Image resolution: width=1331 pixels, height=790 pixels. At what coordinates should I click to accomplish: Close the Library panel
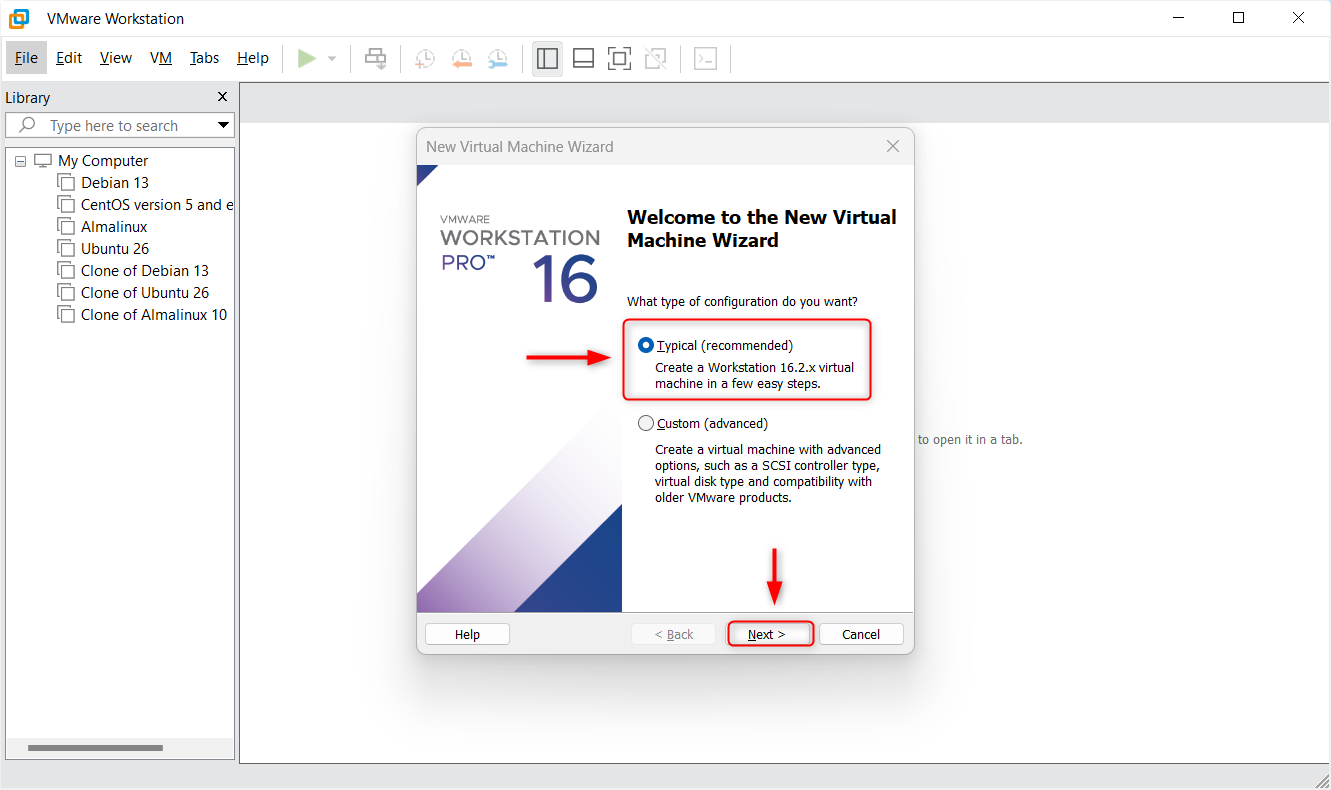tap(223, 97)
